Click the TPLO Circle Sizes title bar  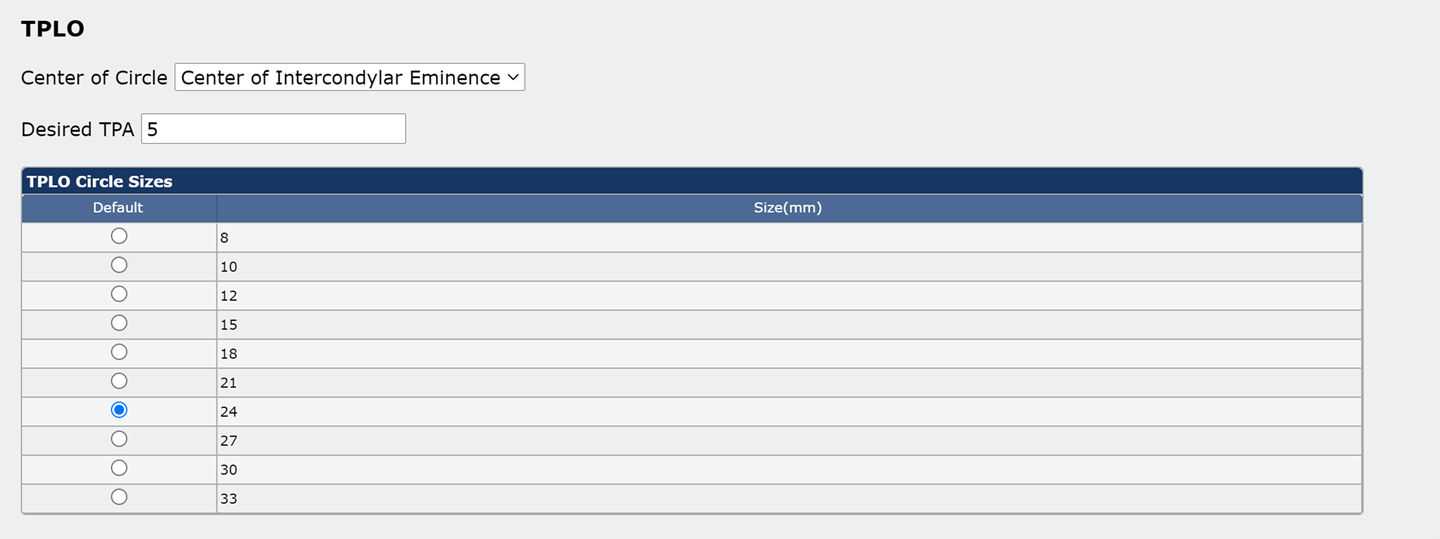[x=691, y=181]
